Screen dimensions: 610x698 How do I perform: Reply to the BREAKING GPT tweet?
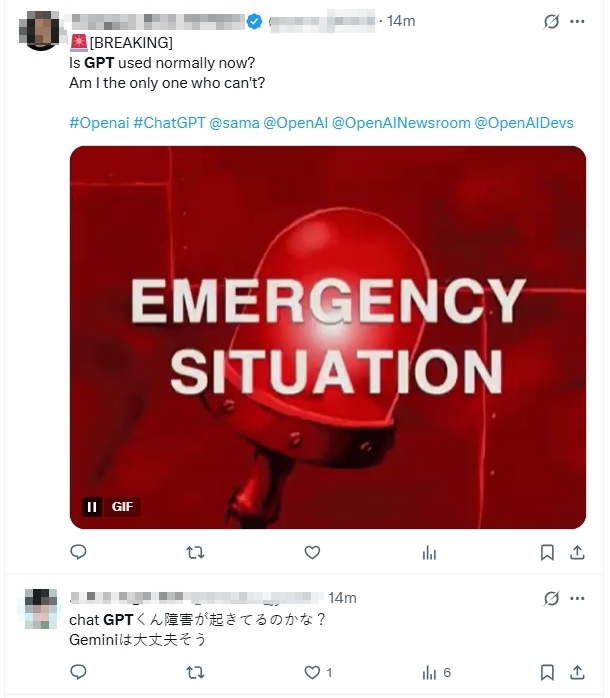(x=78, y=552)
